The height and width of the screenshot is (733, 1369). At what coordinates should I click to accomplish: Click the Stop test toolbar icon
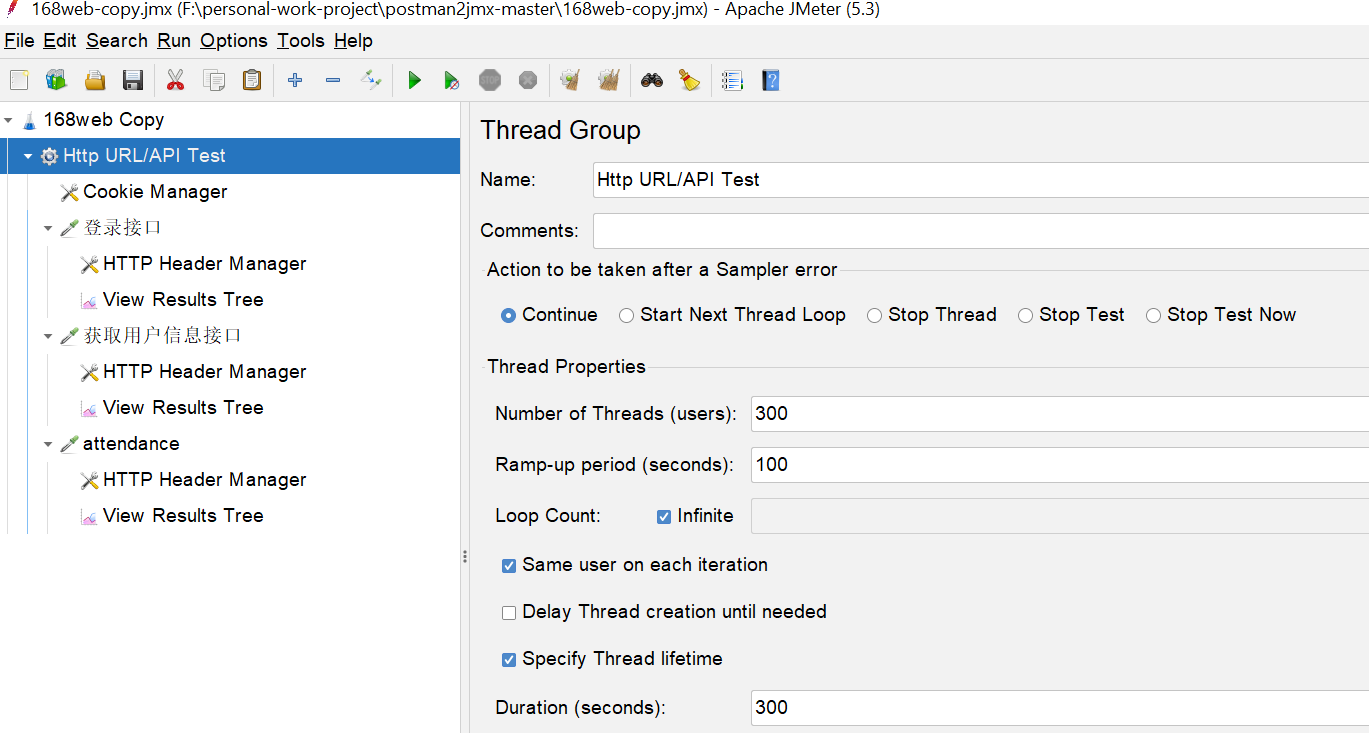tap(490, 80)
